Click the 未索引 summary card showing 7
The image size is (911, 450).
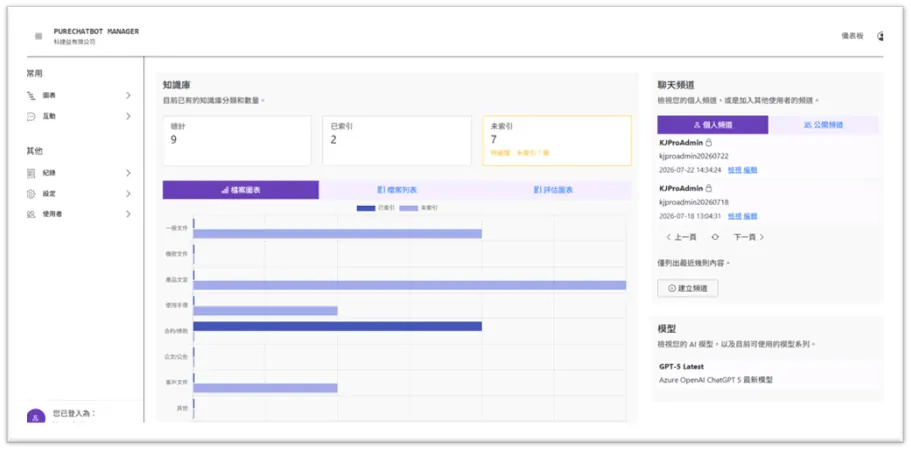[x=557, y=141]
